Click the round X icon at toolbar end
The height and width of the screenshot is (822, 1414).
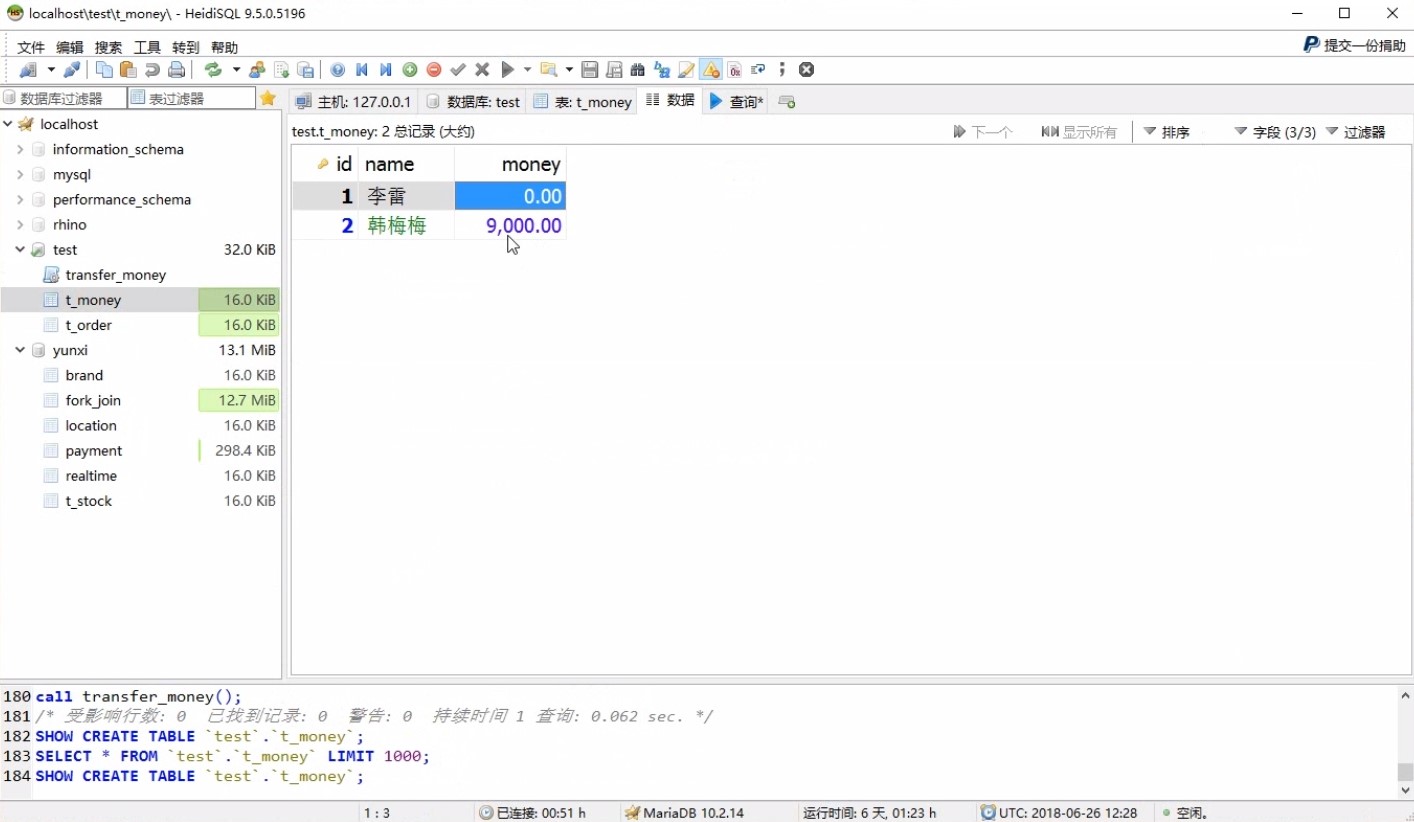pos(807,70)
